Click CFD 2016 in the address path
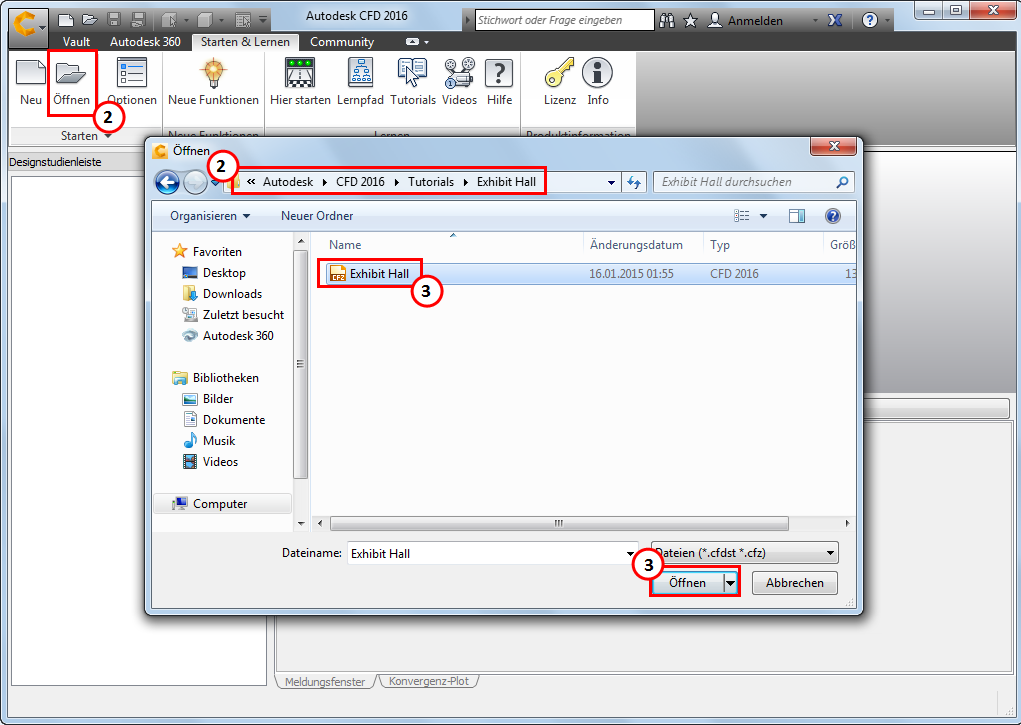Screen dimensions: 1021x725 pos(360,182)
